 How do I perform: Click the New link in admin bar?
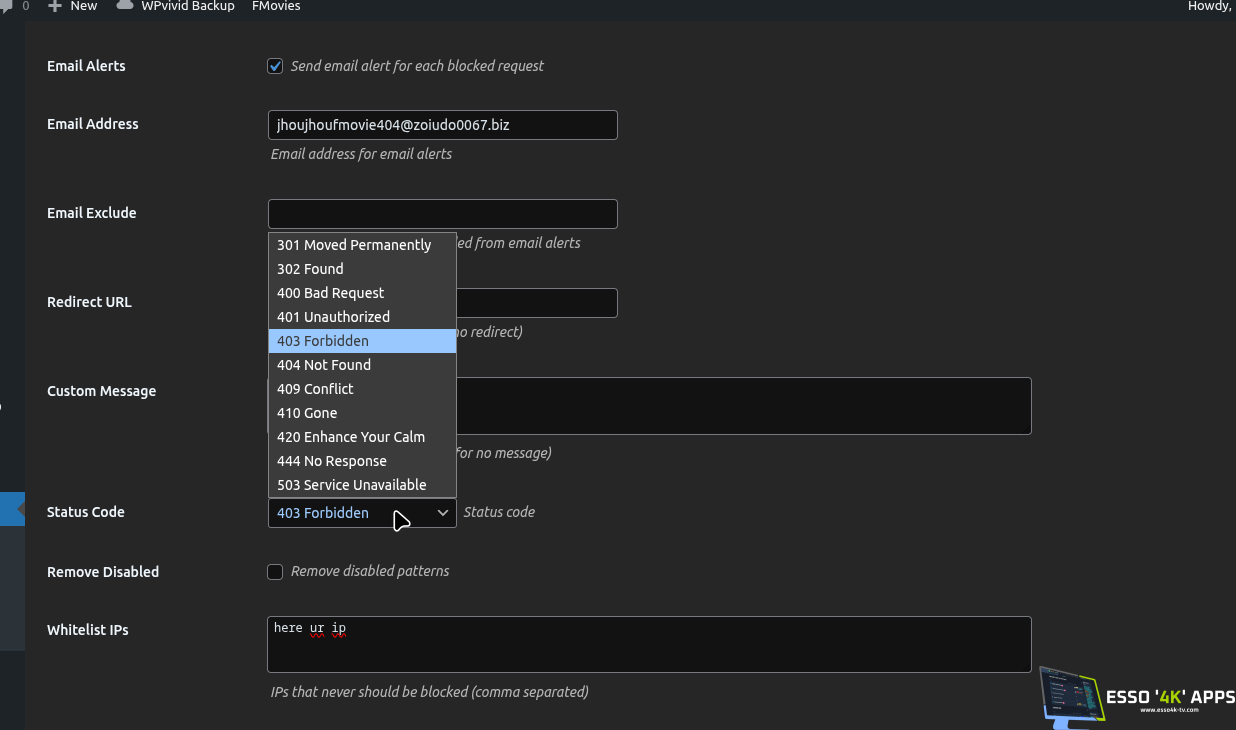coord(84,6)
